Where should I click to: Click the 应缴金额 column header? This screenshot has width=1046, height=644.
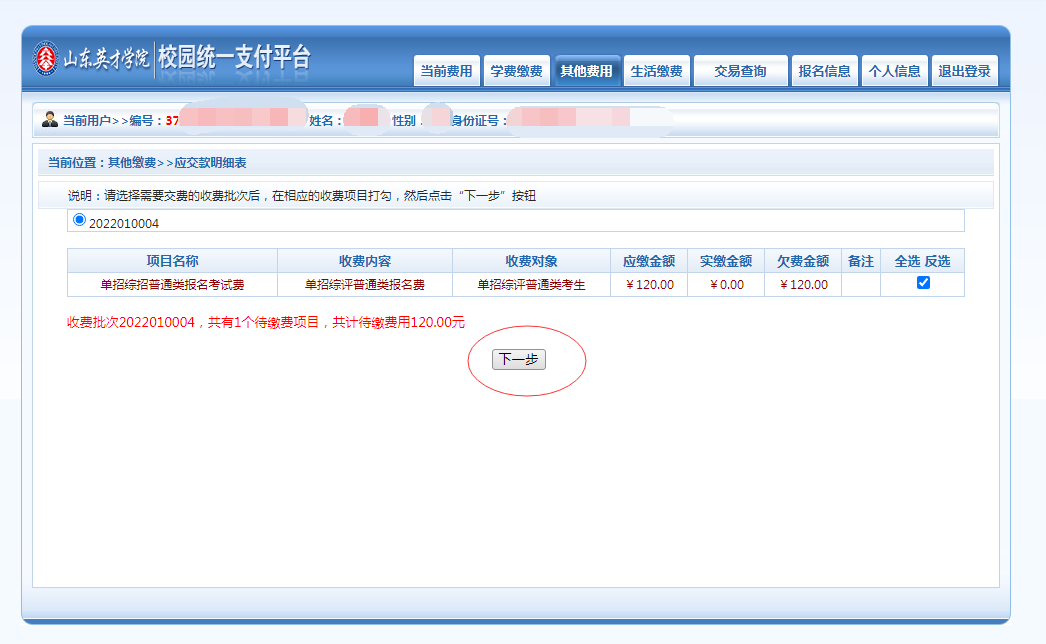click(649, 261)
